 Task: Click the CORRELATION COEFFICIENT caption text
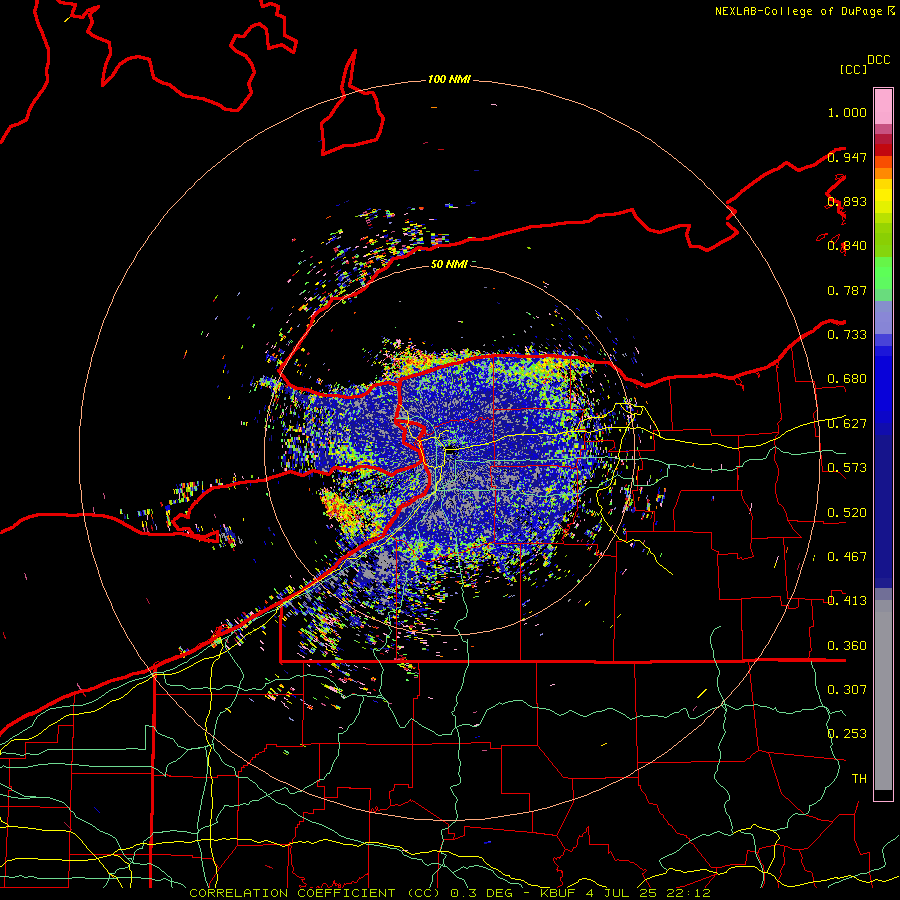(x=450, y=893)
